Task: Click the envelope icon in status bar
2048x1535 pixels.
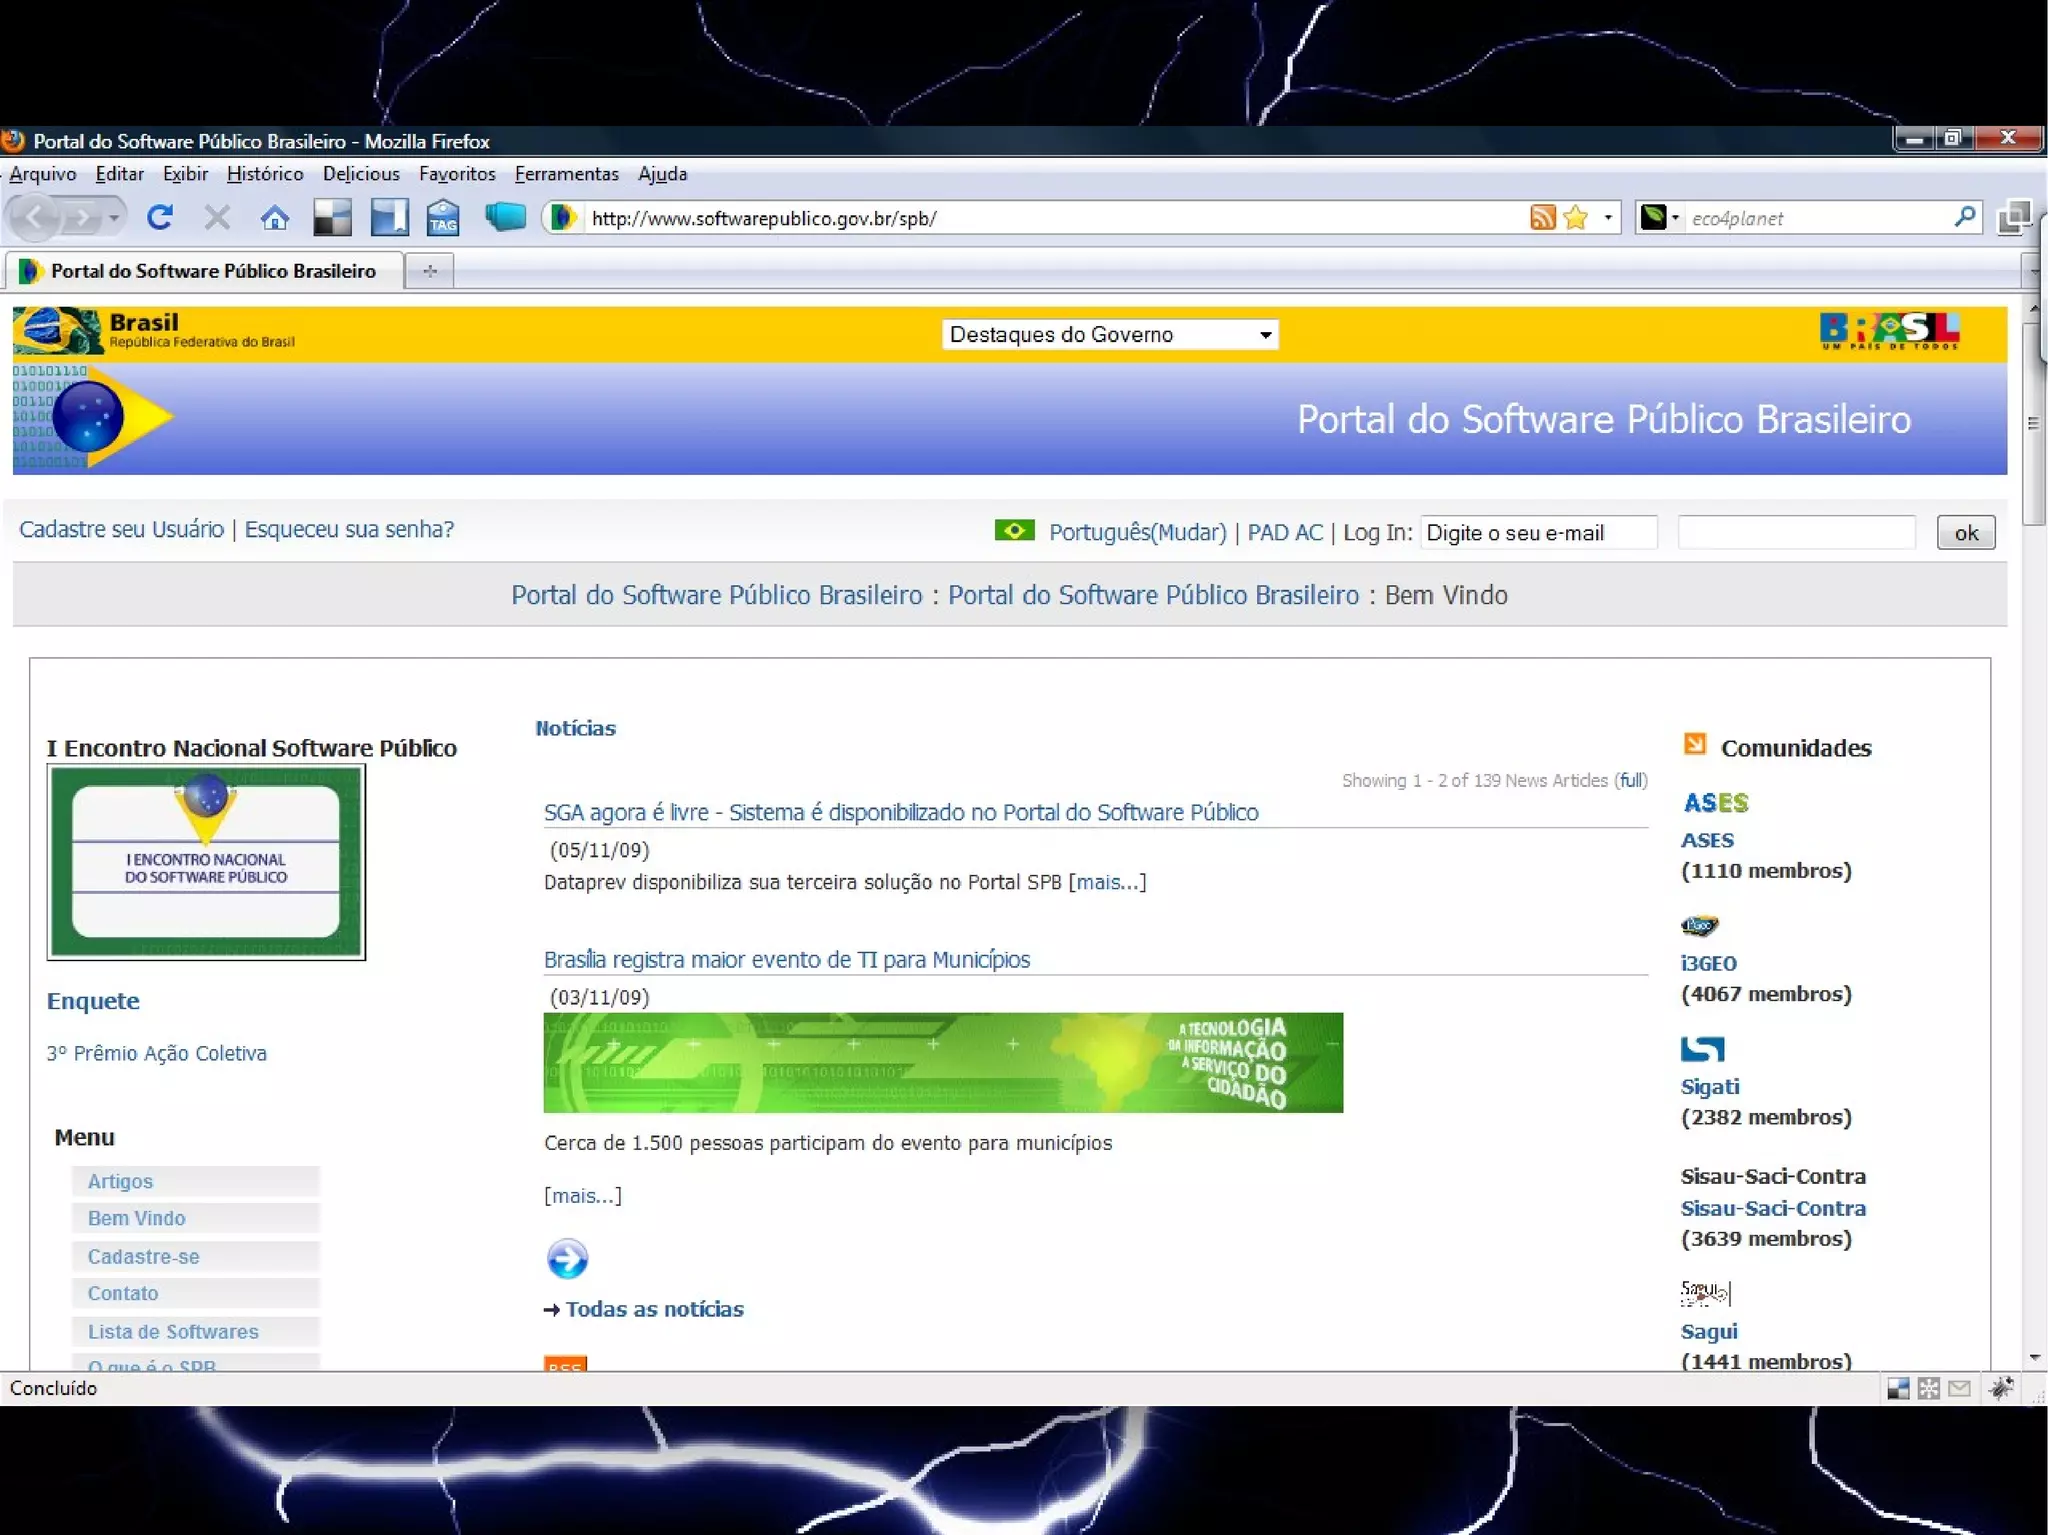Action: (x=1959, y=1388)
